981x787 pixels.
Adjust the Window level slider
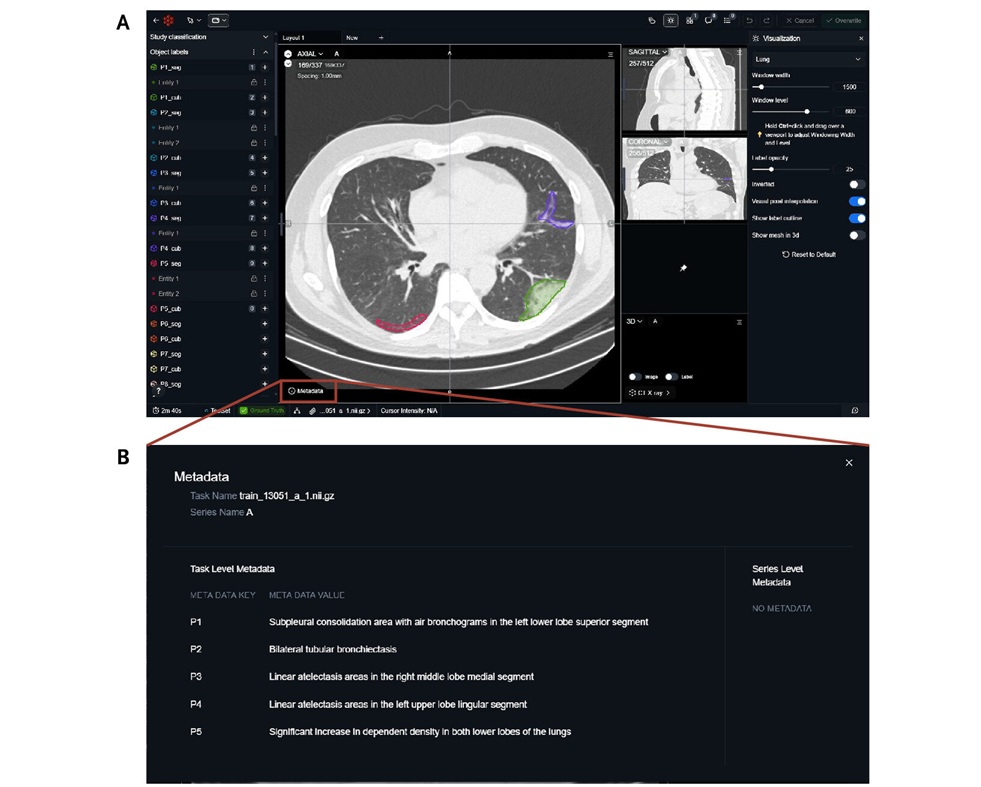[x=791, y=111]
